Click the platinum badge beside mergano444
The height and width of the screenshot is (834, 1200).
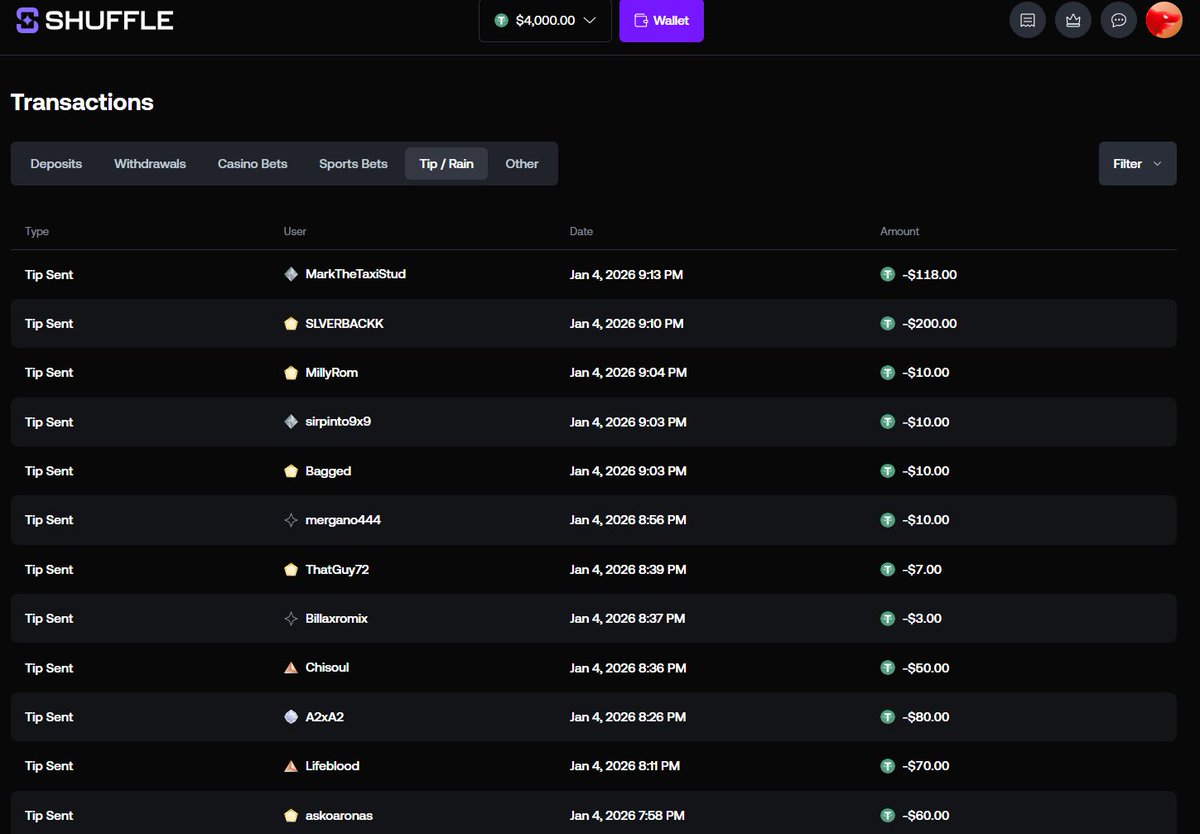[290, 519]
